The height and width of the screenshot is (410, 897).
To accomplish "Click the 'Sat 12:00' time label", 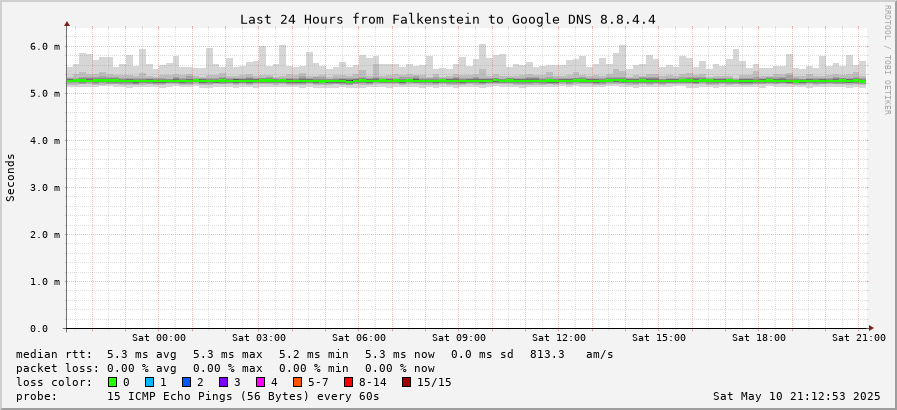I will coord(559,338).
